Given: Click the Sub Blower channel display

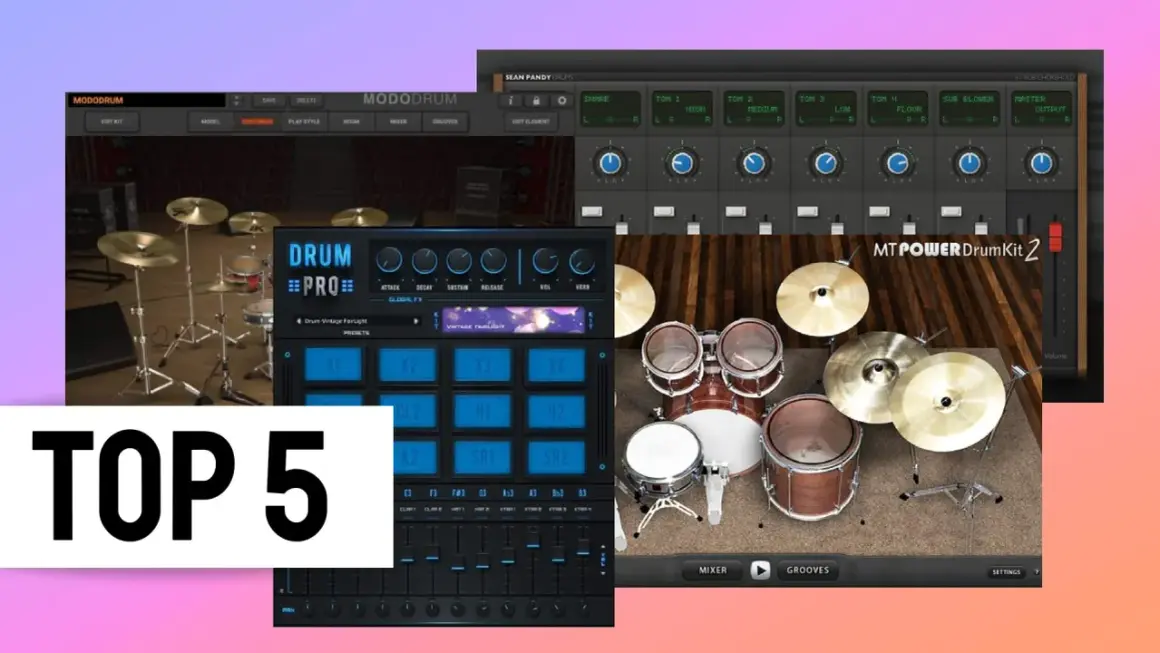Looking at the screenshot, I should 969,109.
